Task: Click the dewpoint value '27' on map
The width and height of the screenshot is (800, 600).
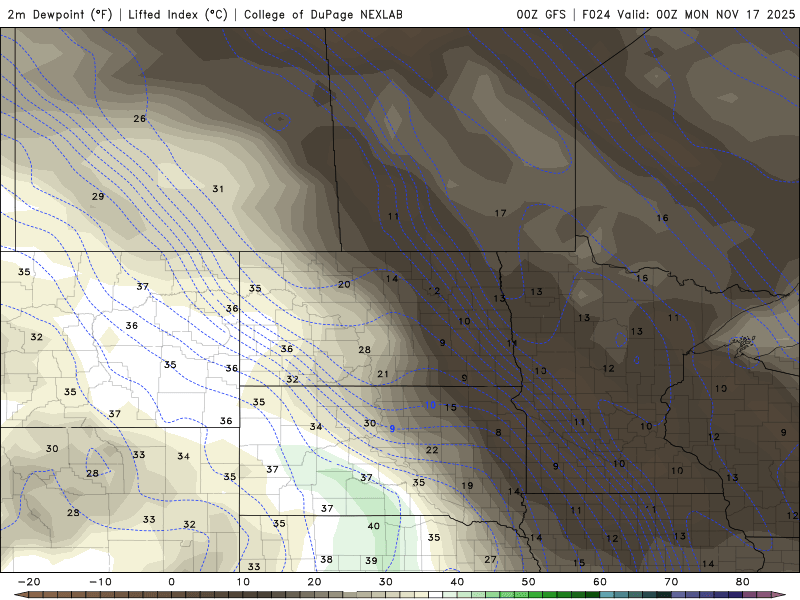Action: click(490, 560)
